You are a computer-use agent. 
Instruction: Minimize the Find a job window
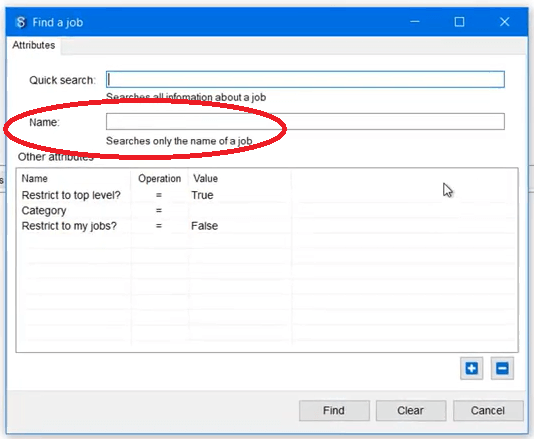[414, 22]
